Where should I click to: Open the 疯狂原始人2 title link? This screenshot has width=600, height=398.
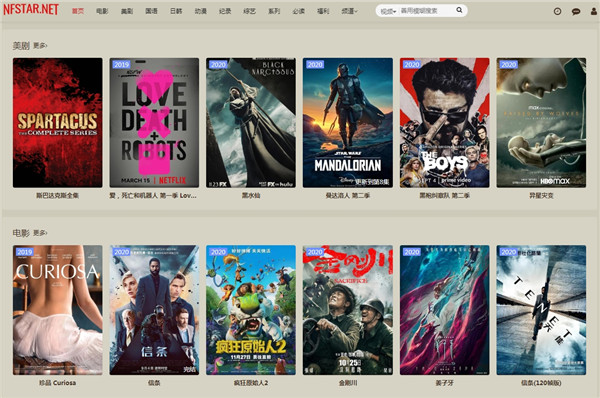(x=251, y=382)
